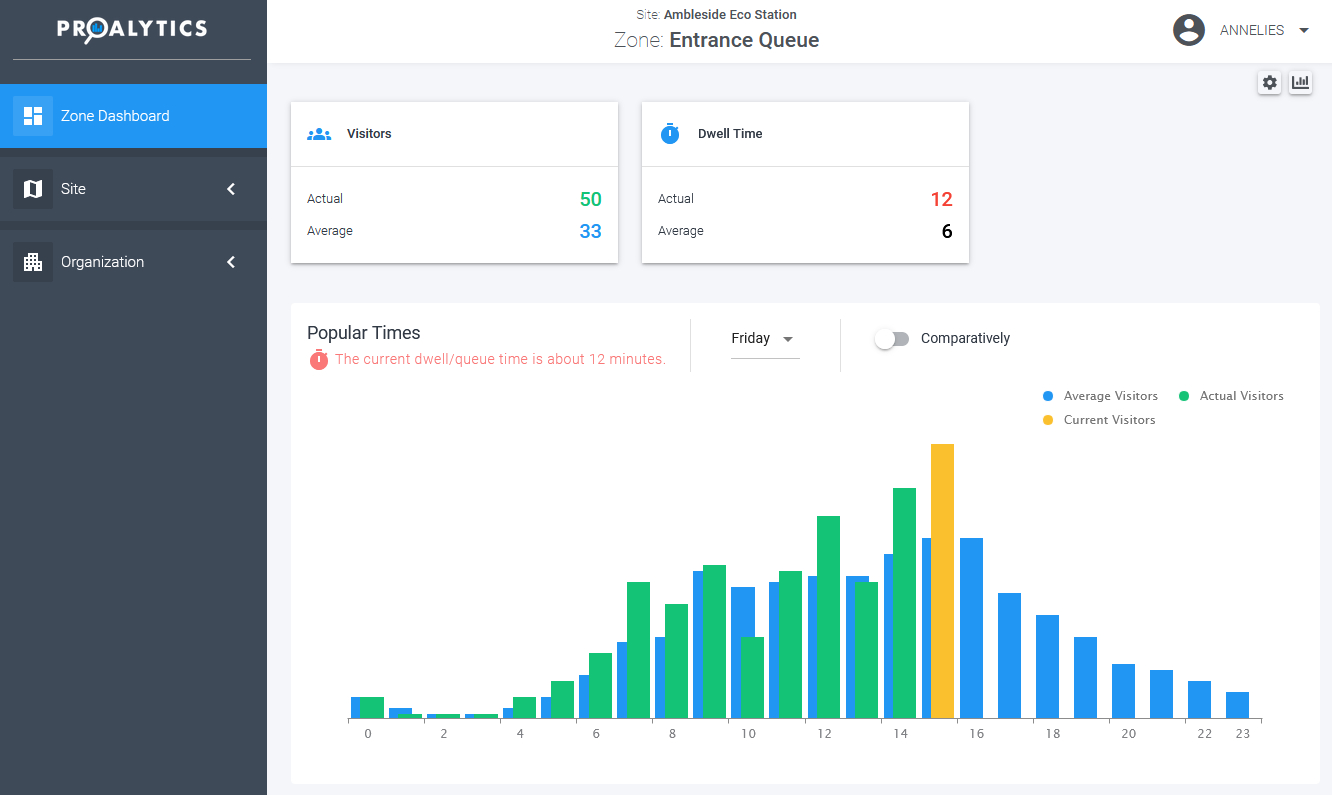Click the Dwell Time average value 6

pyautogui.click(x=946, y=231)
